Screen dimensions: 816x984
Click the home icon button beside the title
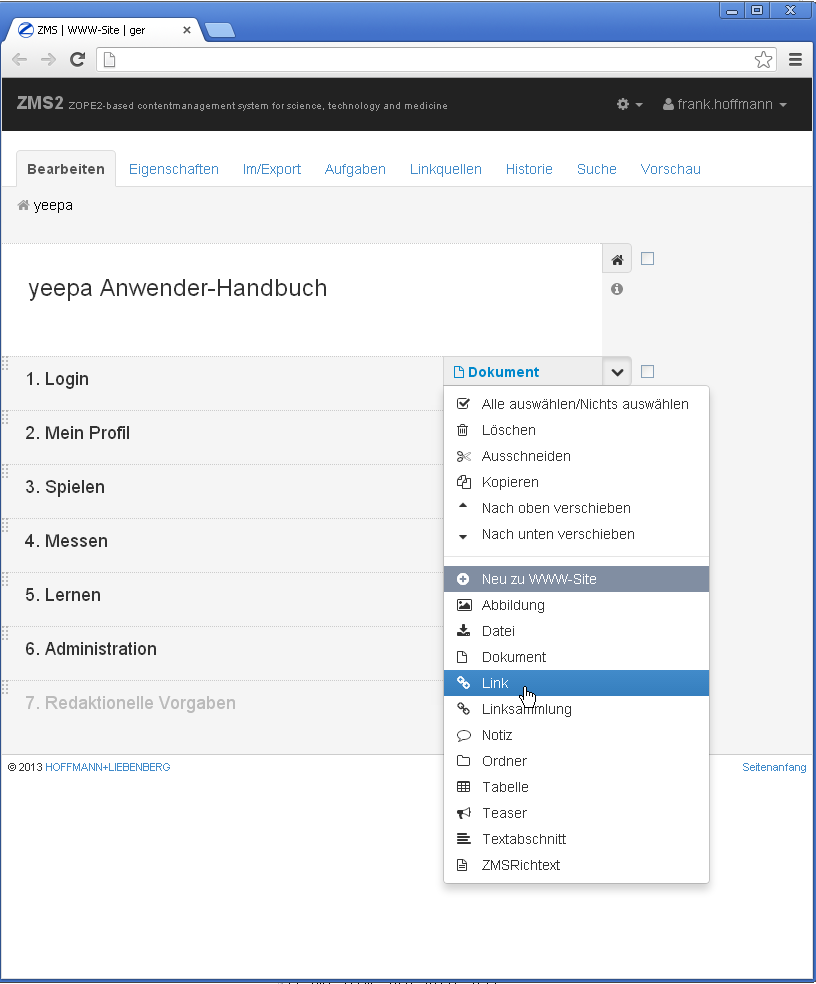(617, 260)
